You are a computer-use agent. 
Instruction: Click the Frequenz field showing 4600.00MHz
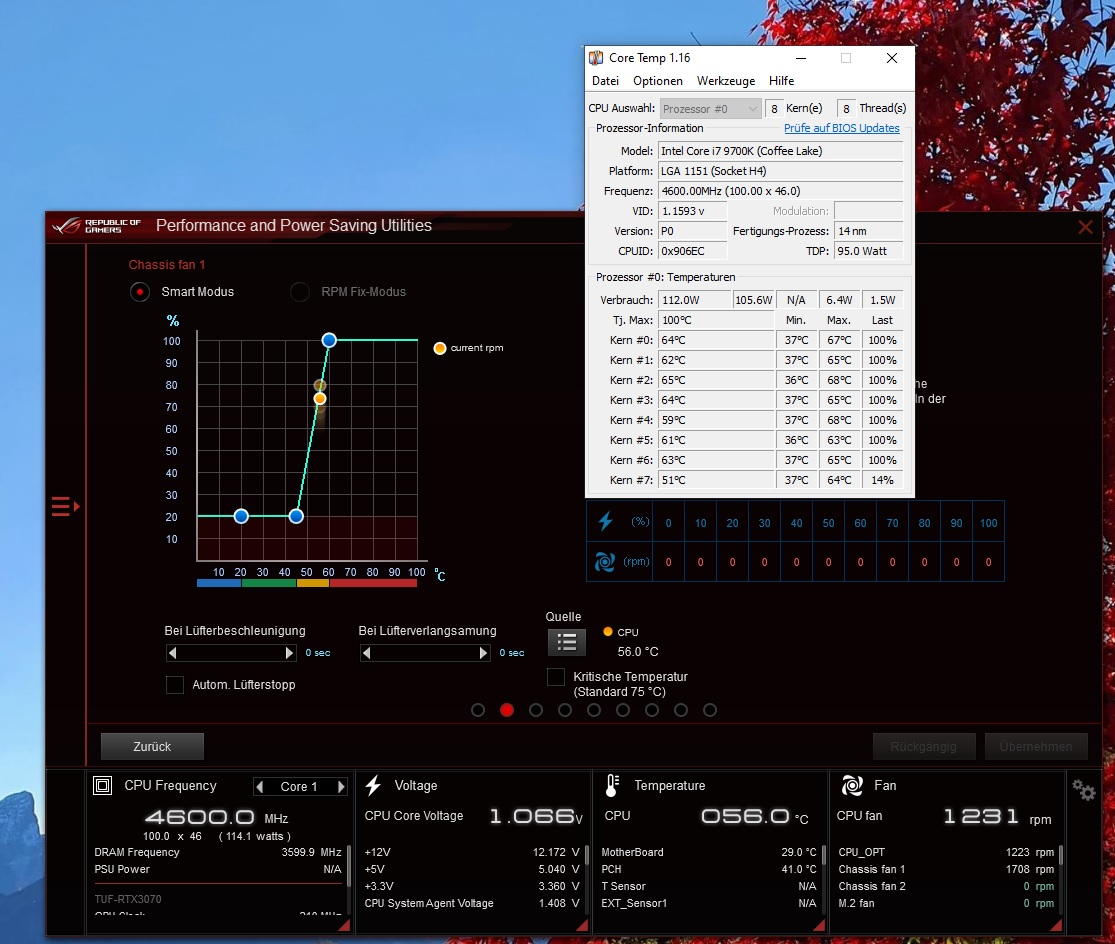coord(781,191)
